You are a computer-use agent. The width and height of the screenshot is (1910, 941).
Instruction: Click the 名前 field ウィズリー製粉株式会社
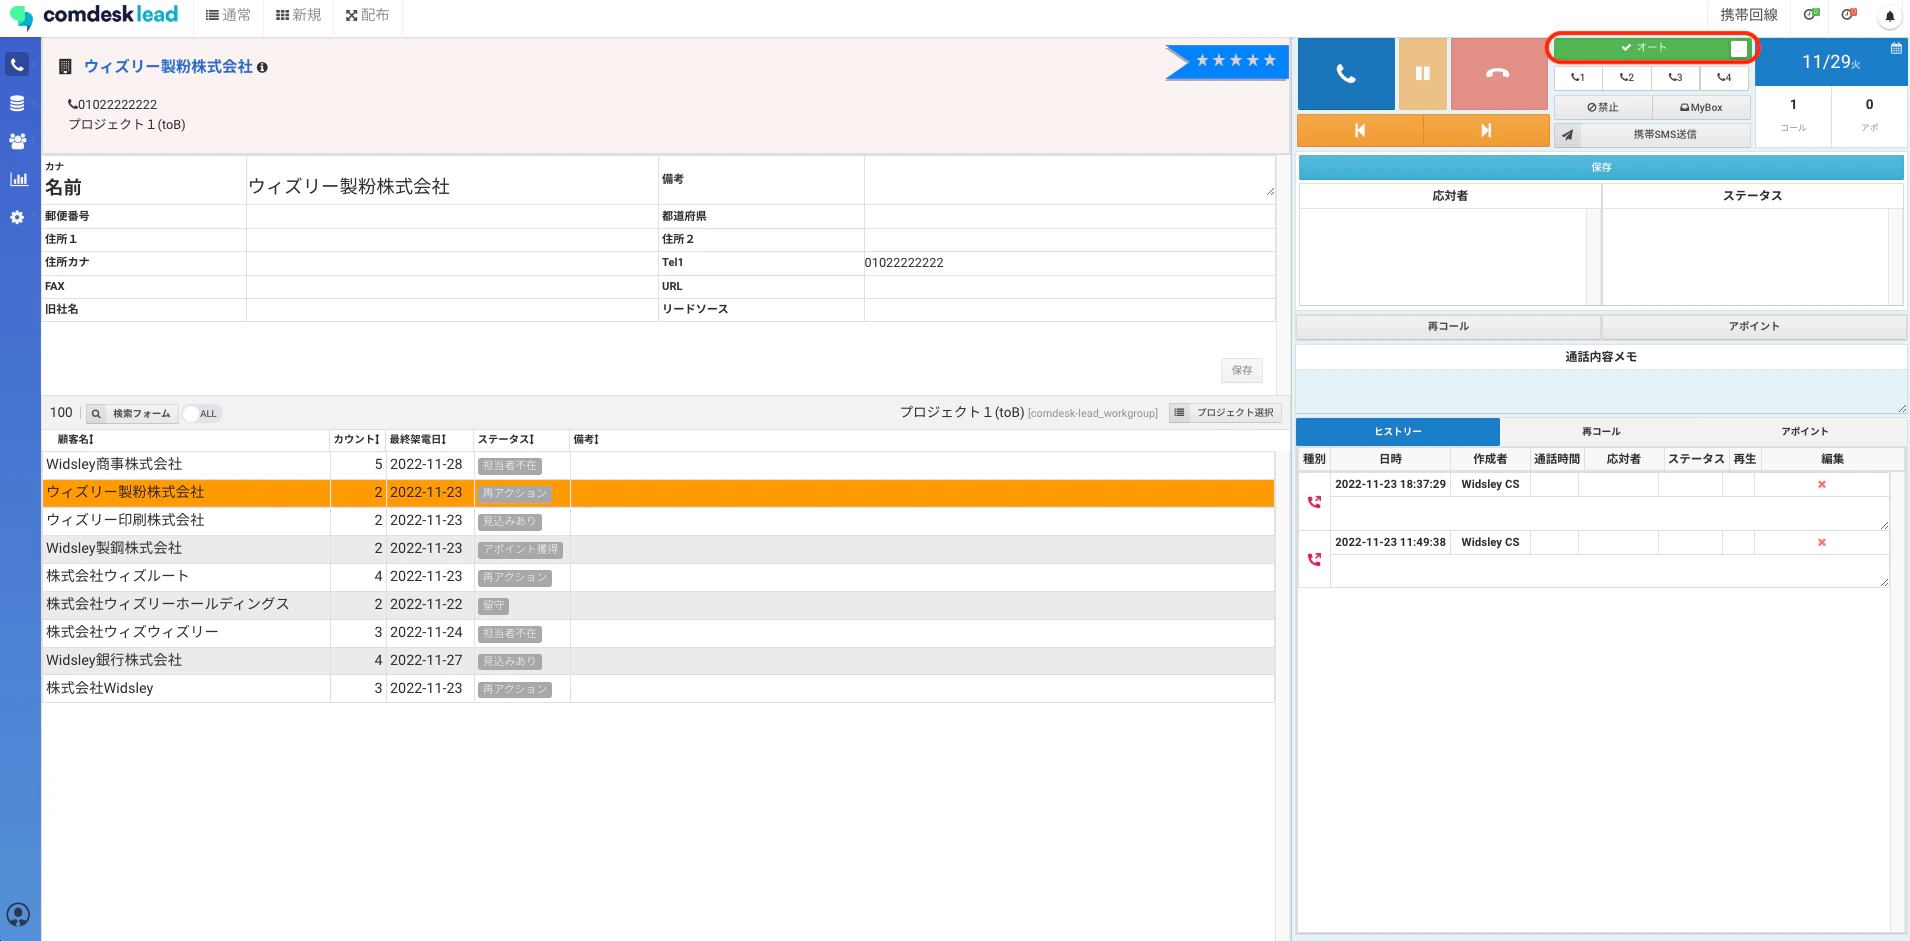(451, 186)
